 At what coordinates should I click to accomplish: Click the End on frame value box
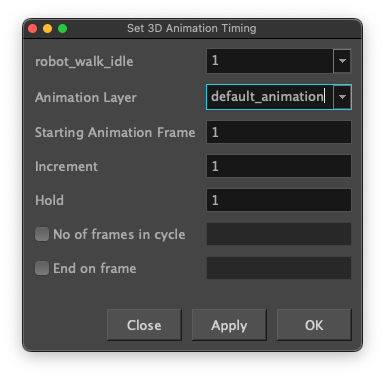[279, 268]
